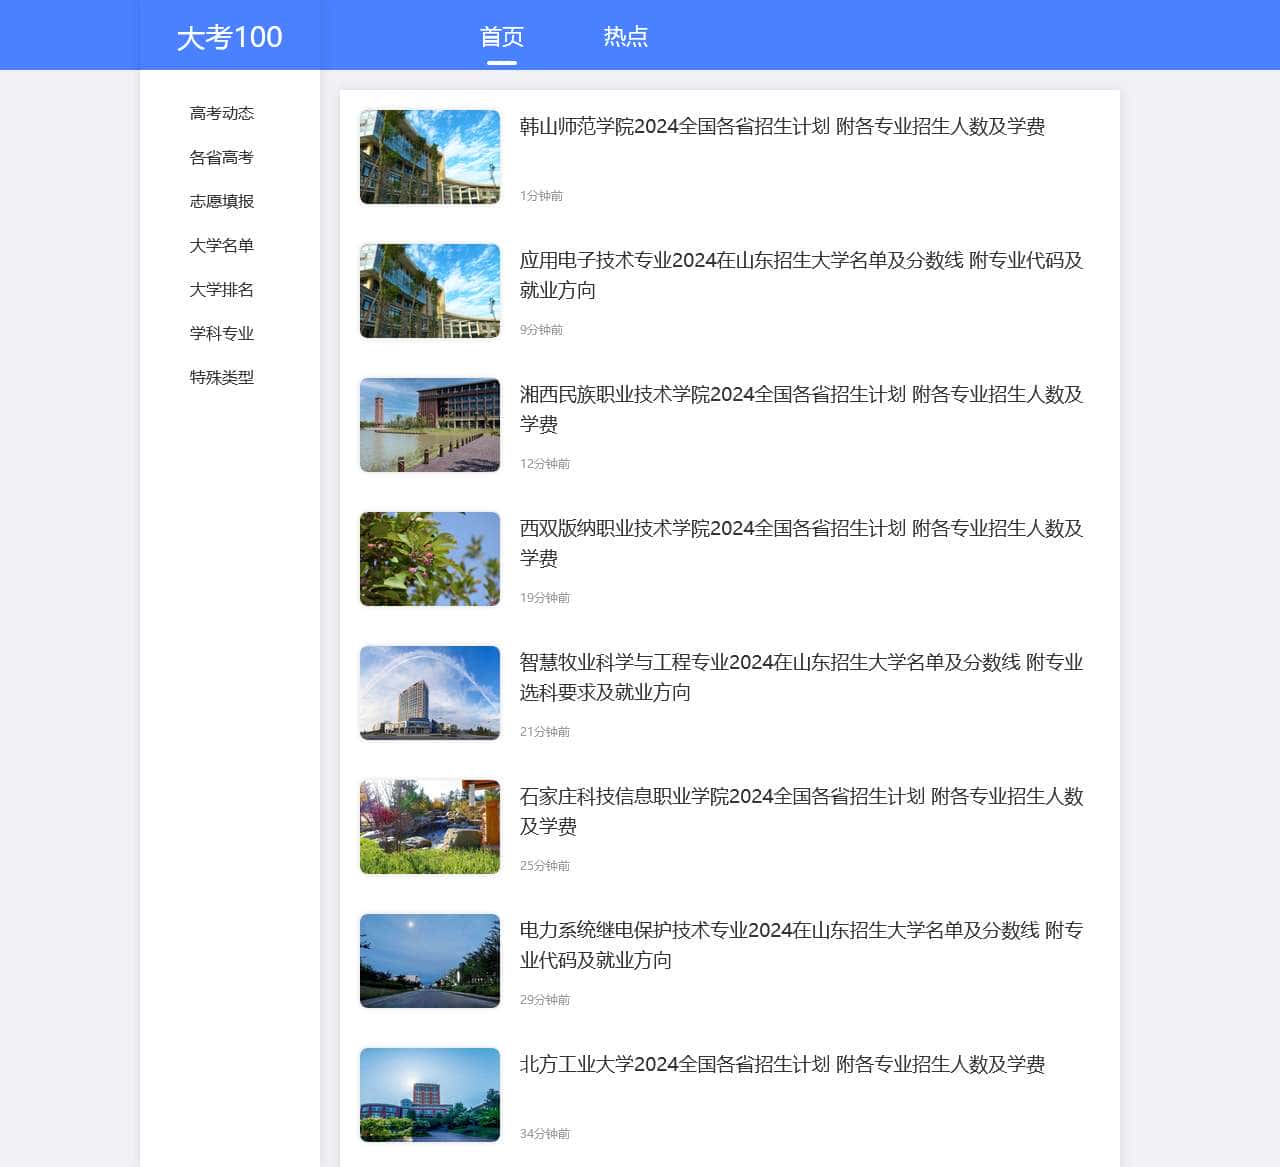Open the 志愿填报 category

pos(221,201)
